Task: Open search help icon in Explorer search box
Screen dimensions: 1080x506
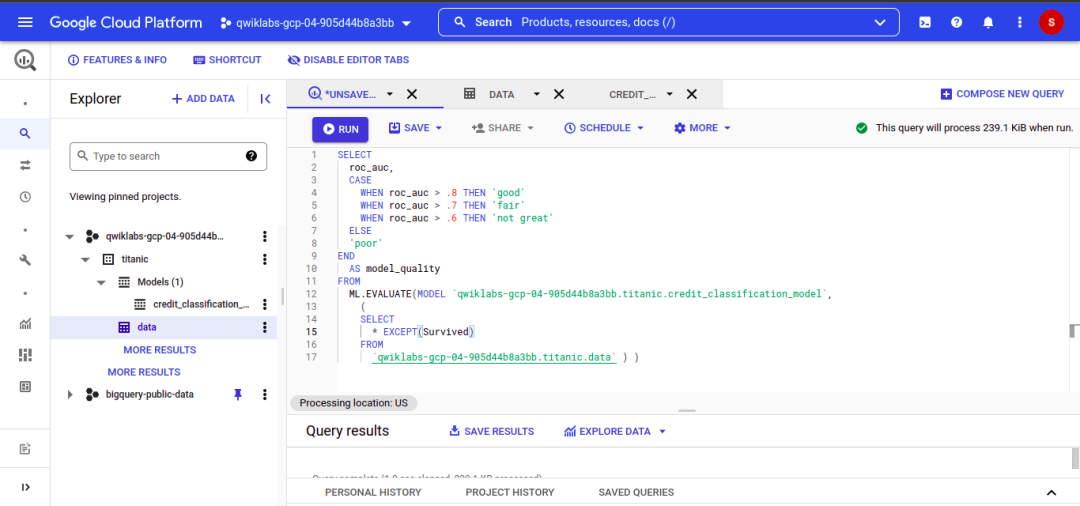Action: click(x=251, y=156)
